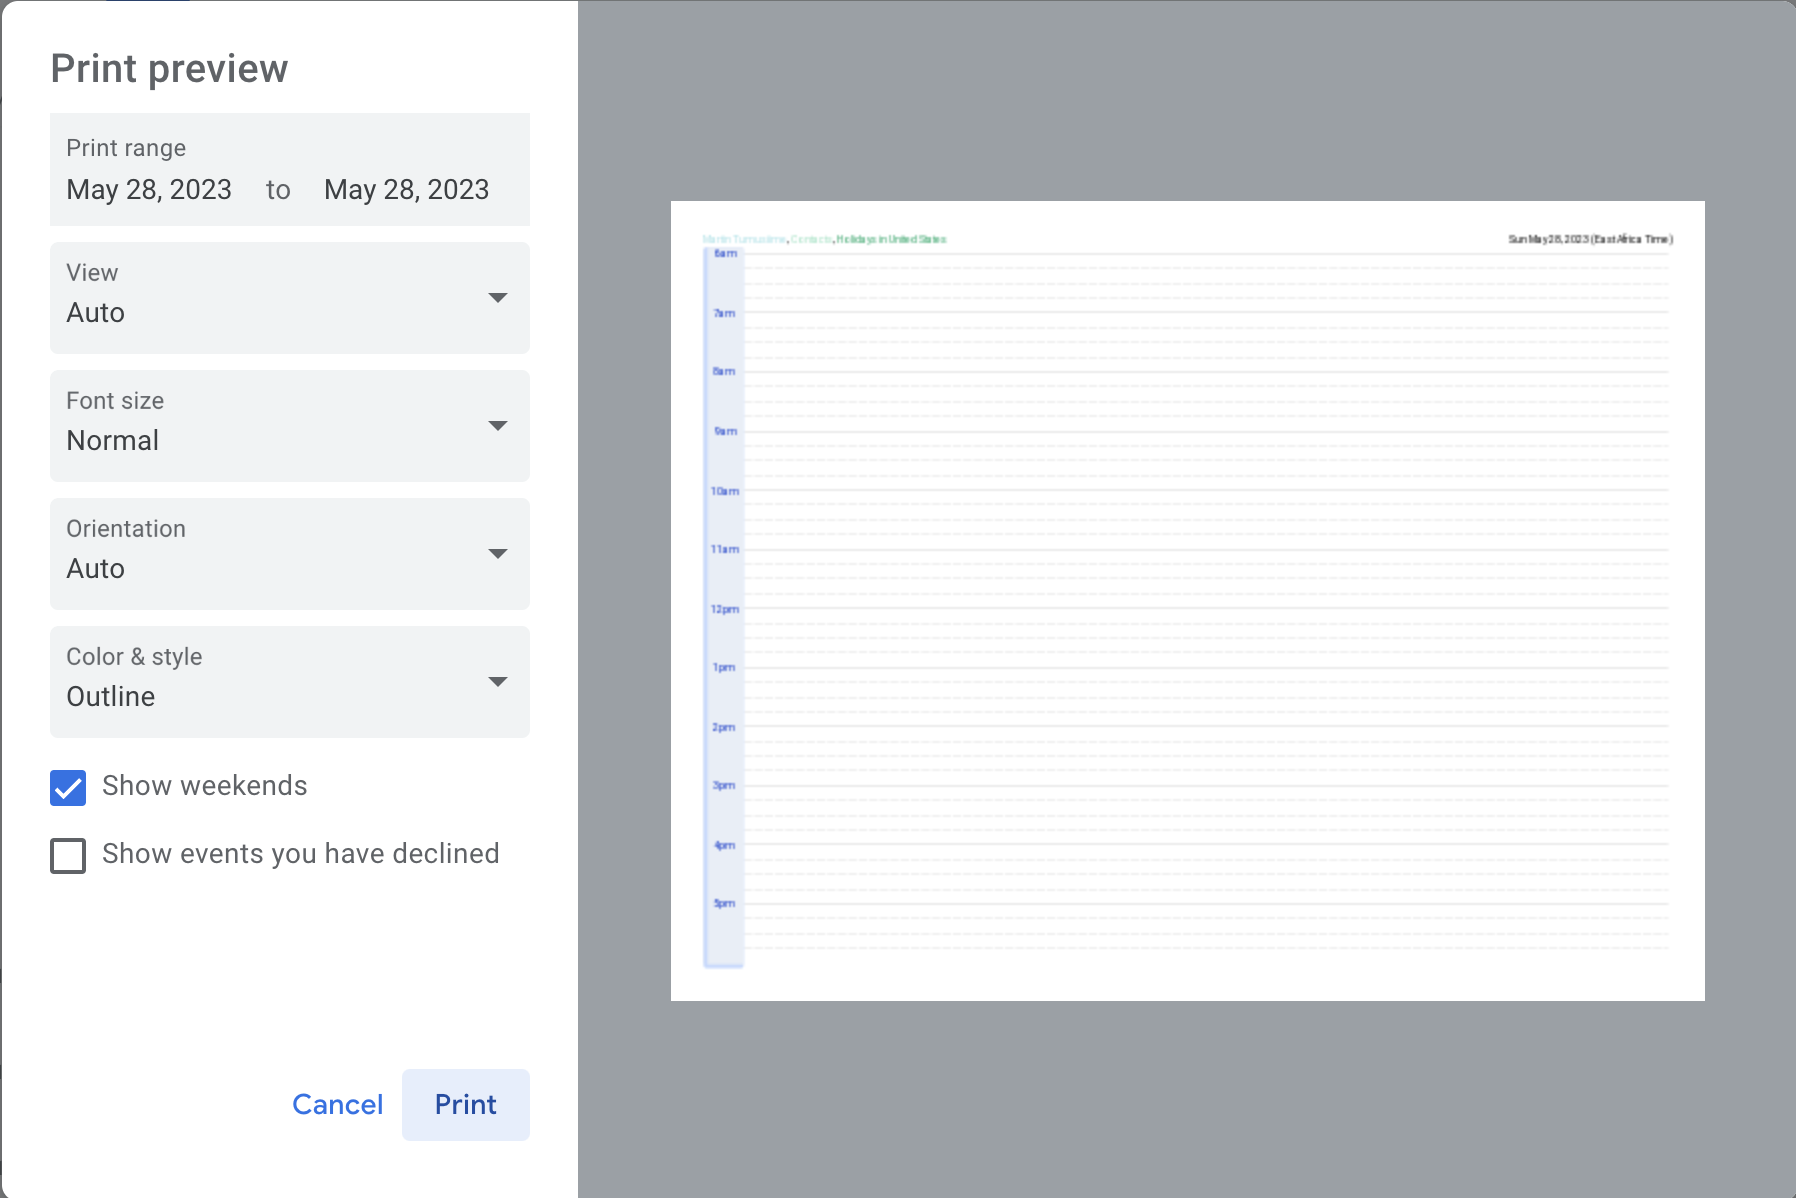The image size is (1796, 1198).
Task: Click the Holidays in United States label
Action: click(x=891, y=239)
